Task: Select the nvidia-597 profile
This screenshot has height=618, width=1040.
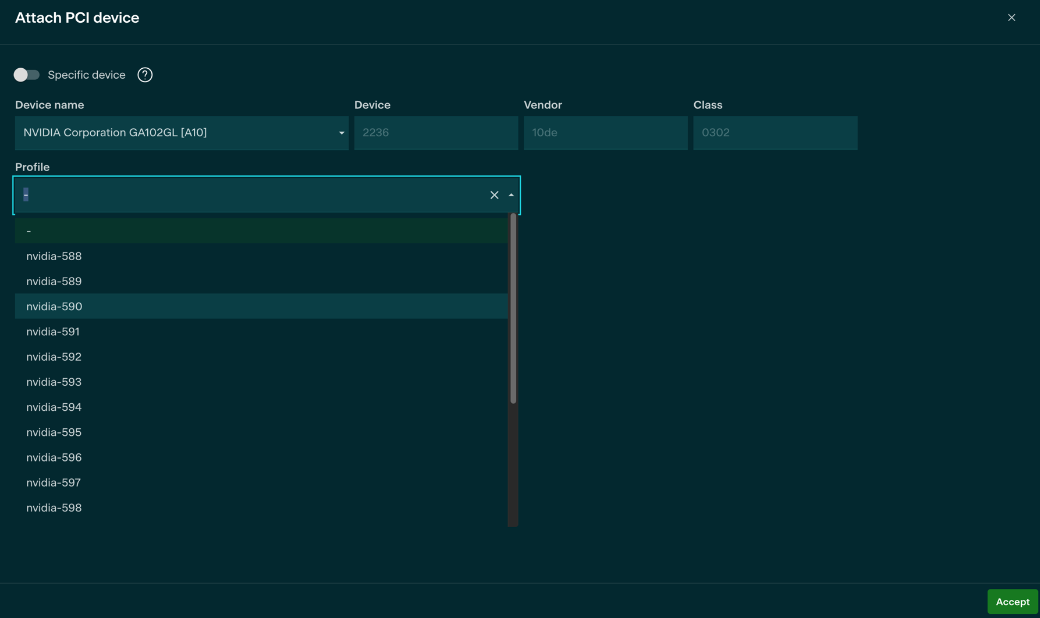Action: (x=54, y=483)
